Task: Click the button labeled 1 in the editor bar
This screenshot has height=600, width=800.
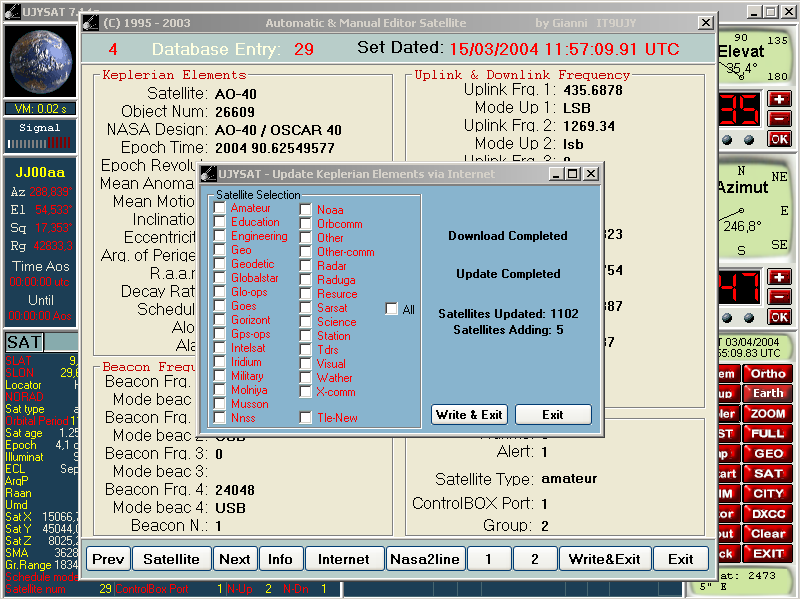Action: [x=489, y=559]
